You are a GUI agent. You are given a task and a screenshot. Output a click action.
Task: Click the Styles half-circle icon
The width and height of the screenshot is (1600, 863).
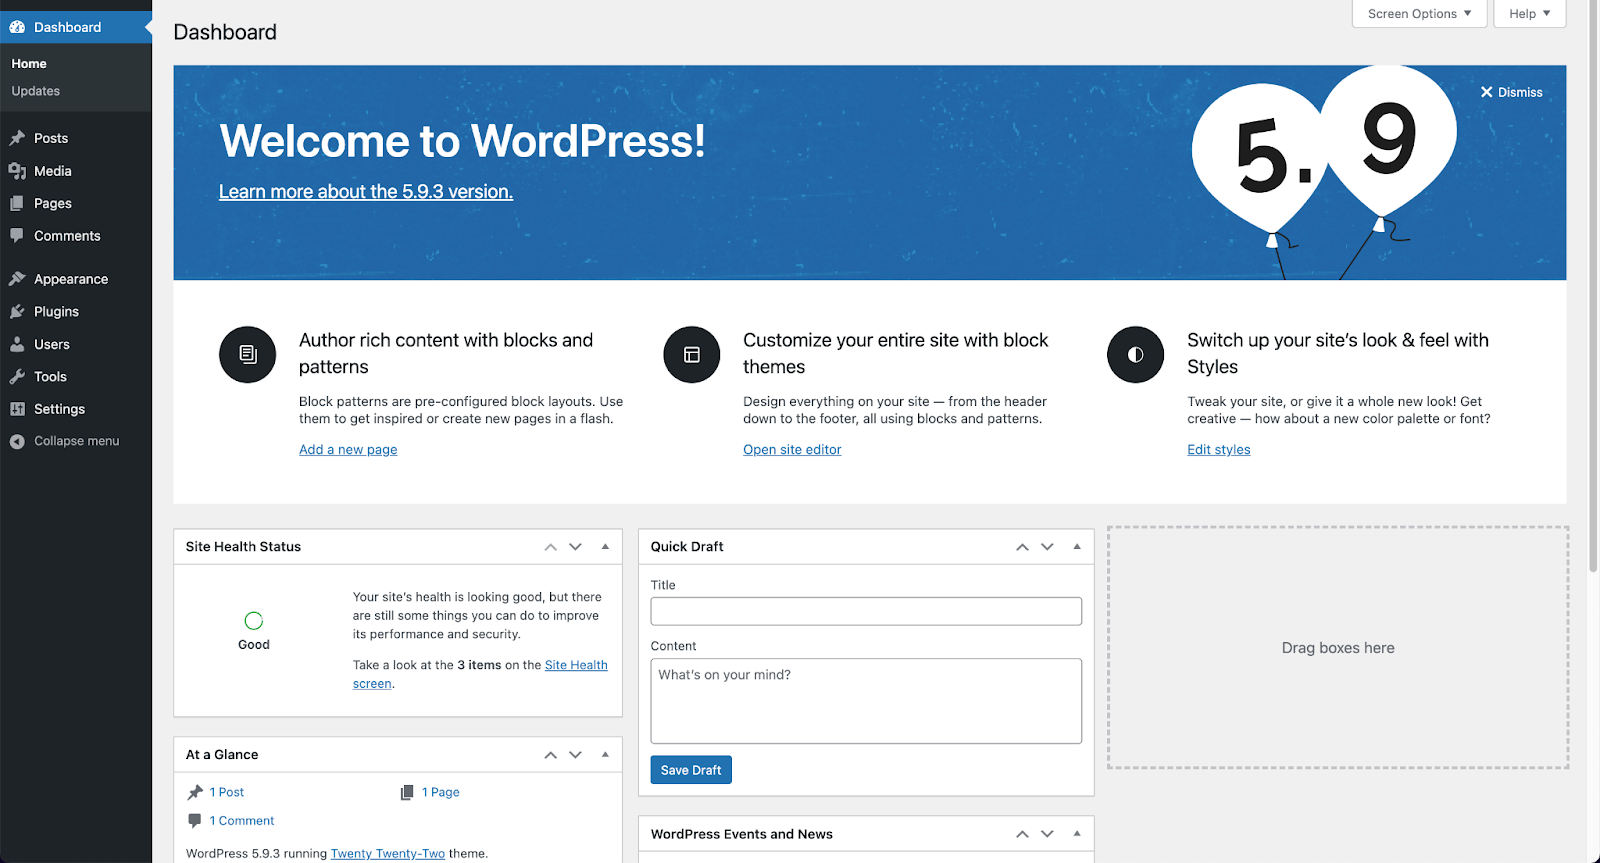[x=1136, y=354]
